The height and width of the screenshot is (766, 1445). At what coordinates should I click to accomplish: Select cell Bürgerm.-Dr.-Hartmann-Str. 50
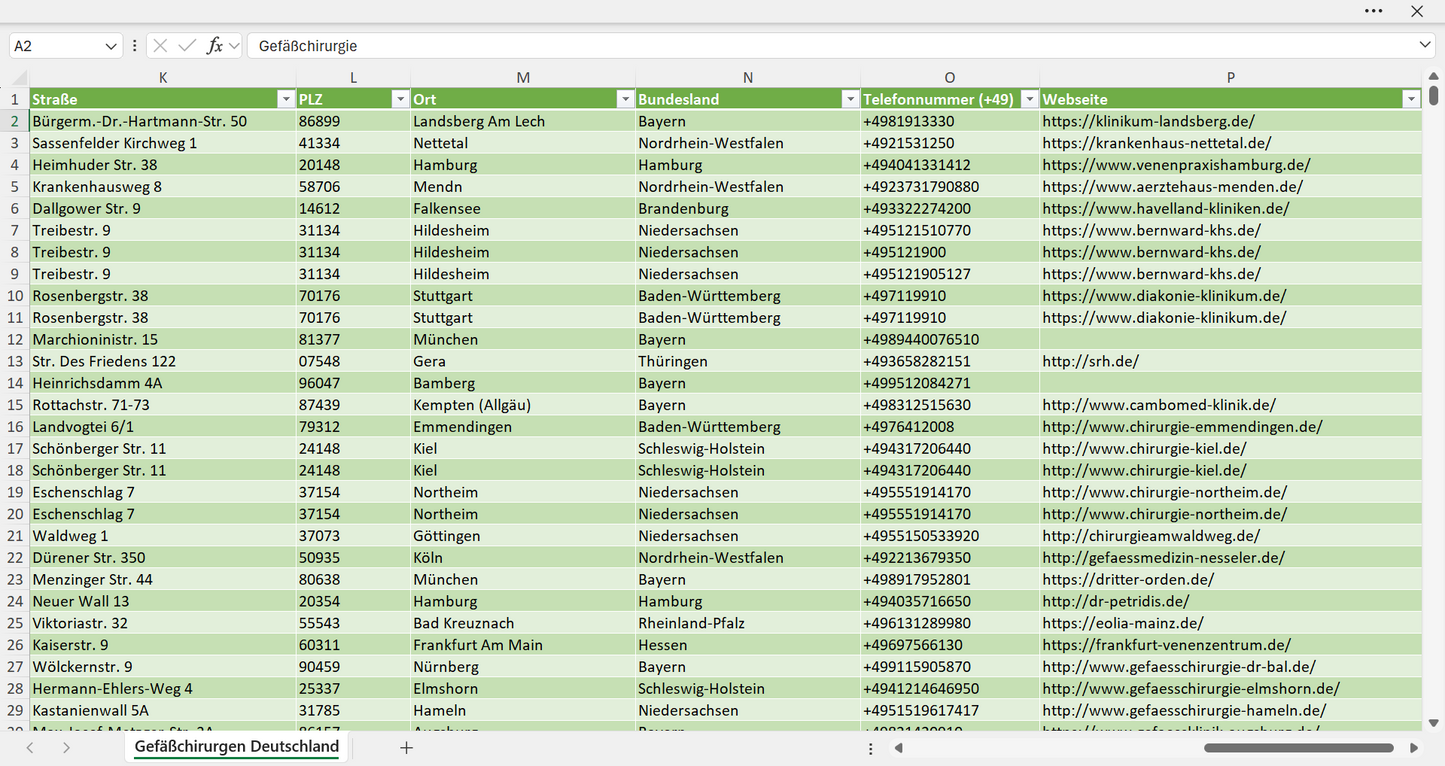163,121
